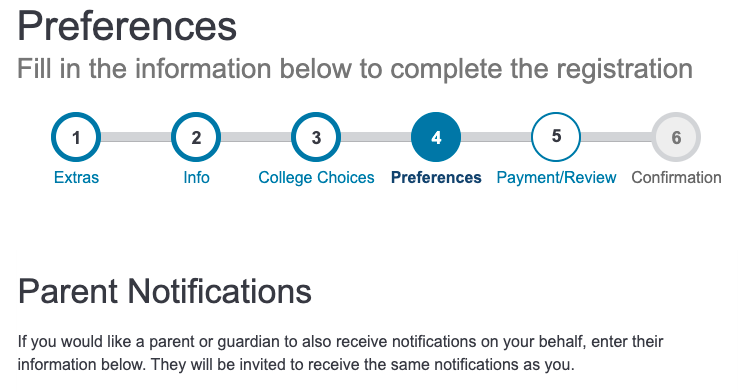Image resolution: width=743 pixels, height=392 pixels.
Task: Click the greyed step 6 circle
Action: (676, 137)
